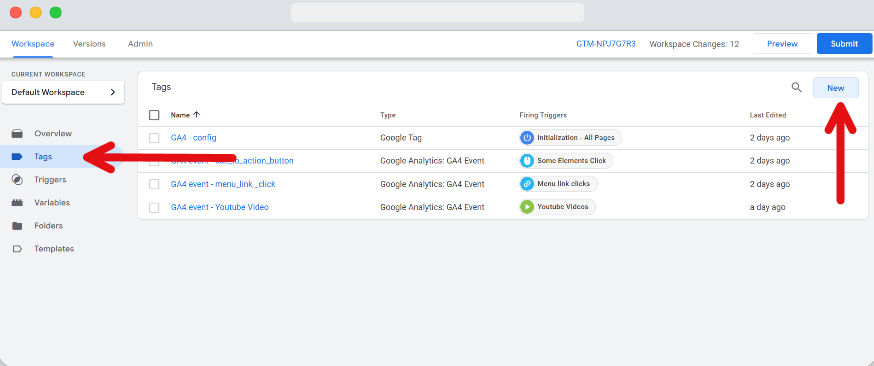Switch to the Workspace tab
The image size is (874, 366).
click(x=33, y=44)
